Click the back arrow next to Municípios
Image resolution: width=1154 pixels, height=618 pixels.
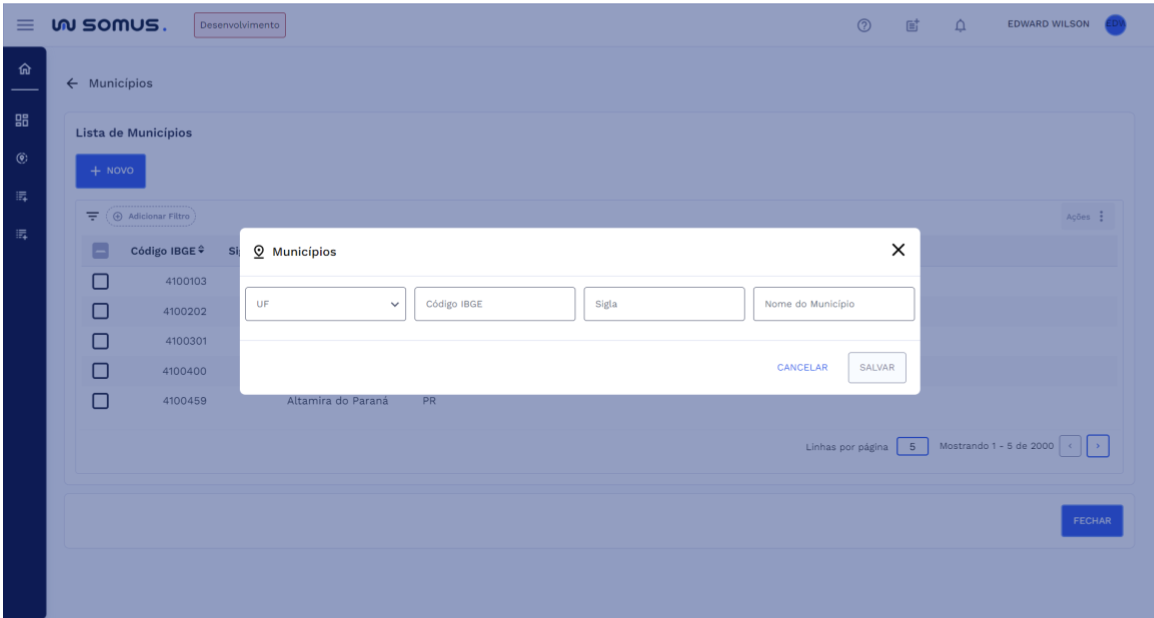(72, 83)
